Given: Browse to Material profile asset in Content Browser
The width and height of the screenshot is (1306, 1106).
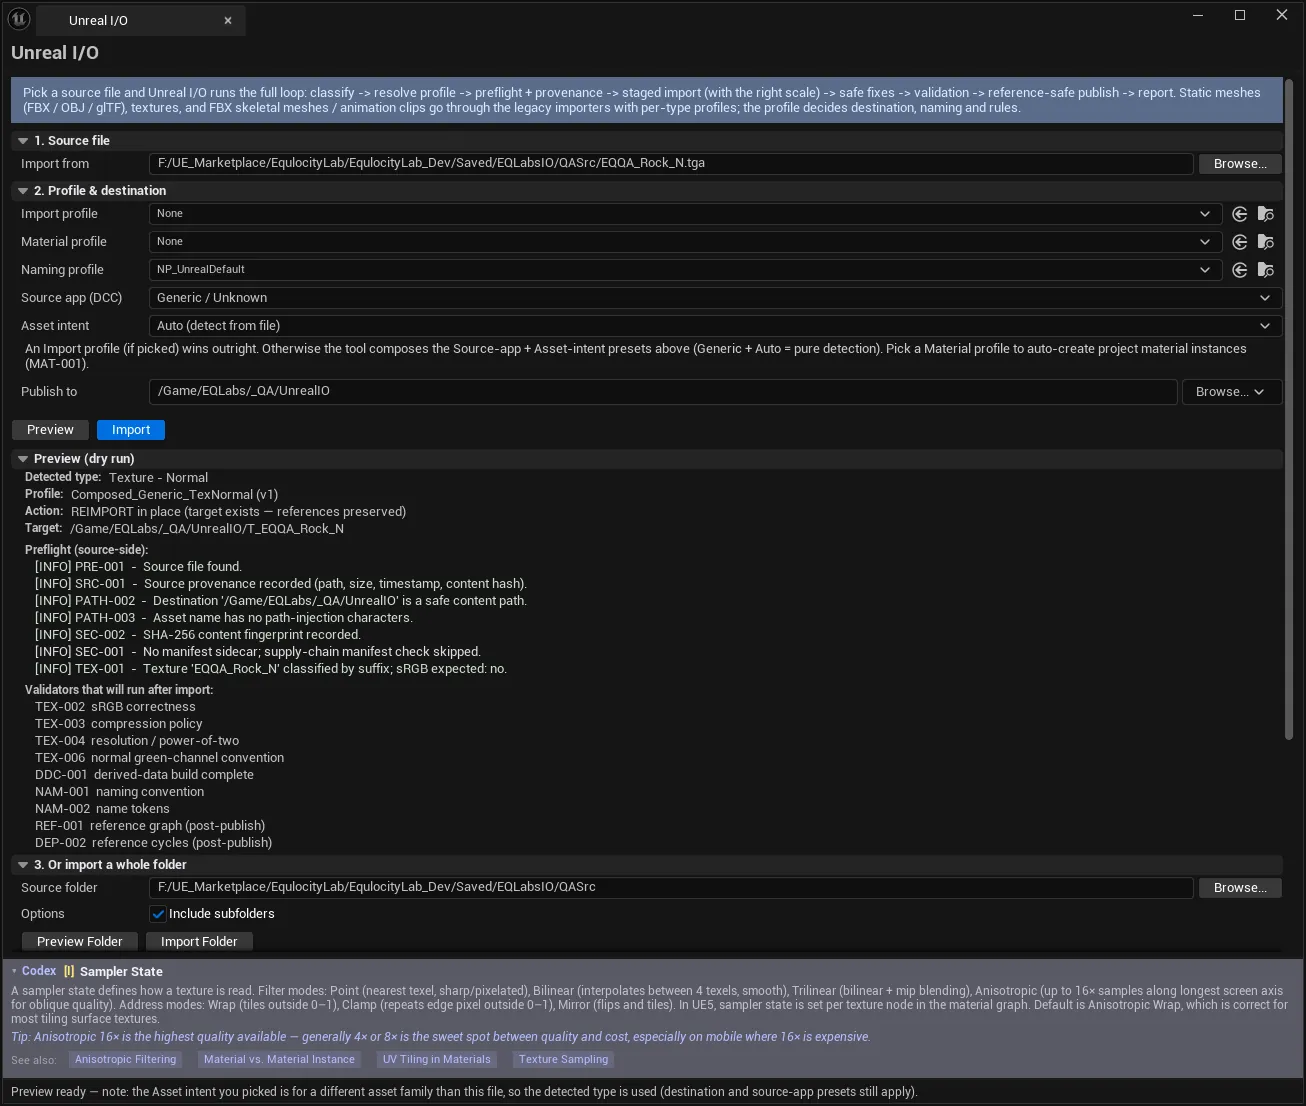Looking at the screenshot, I should 1266,242.
